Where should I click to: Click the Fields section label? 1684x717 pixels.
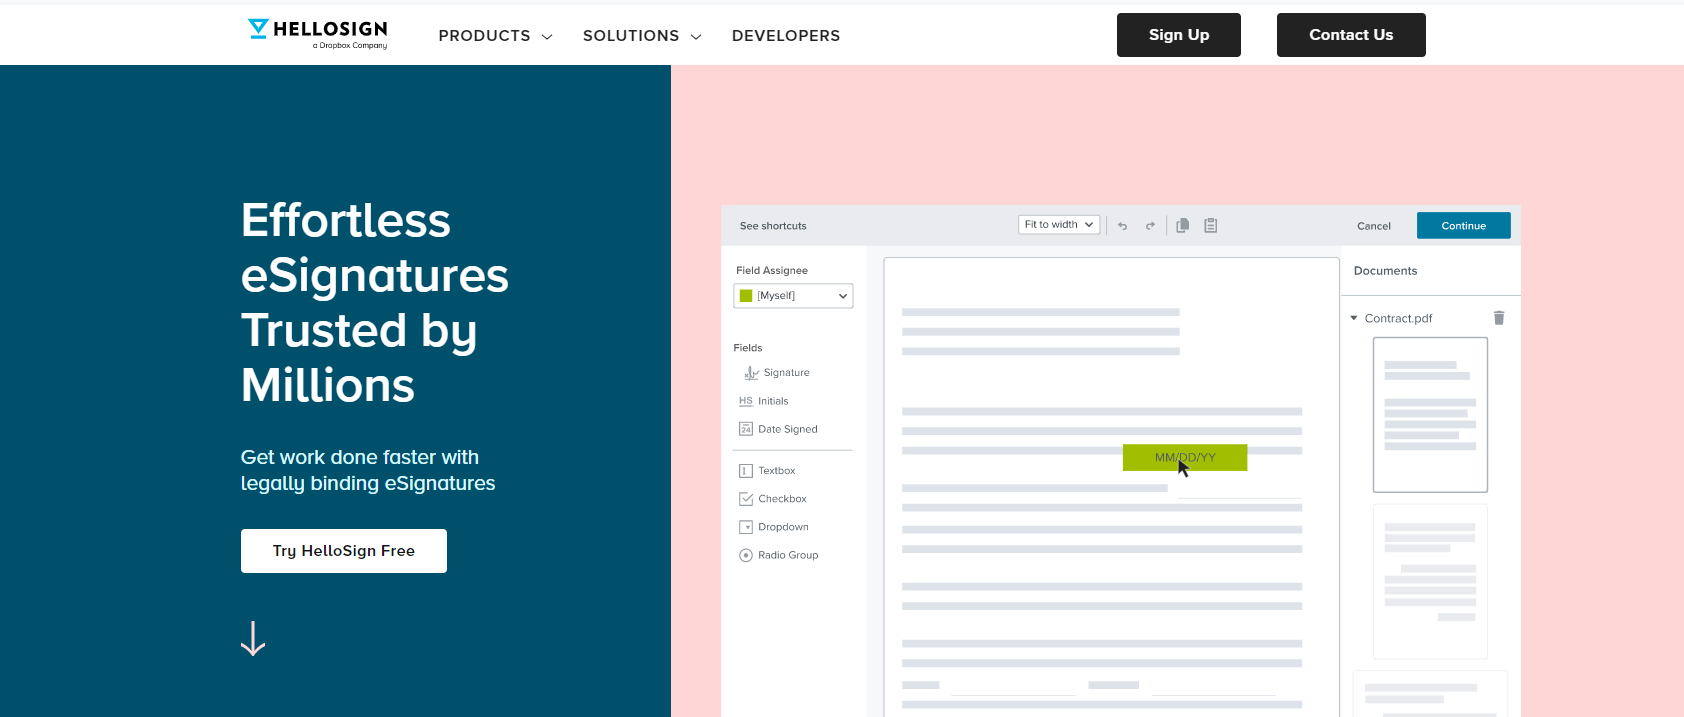[748, 348]
